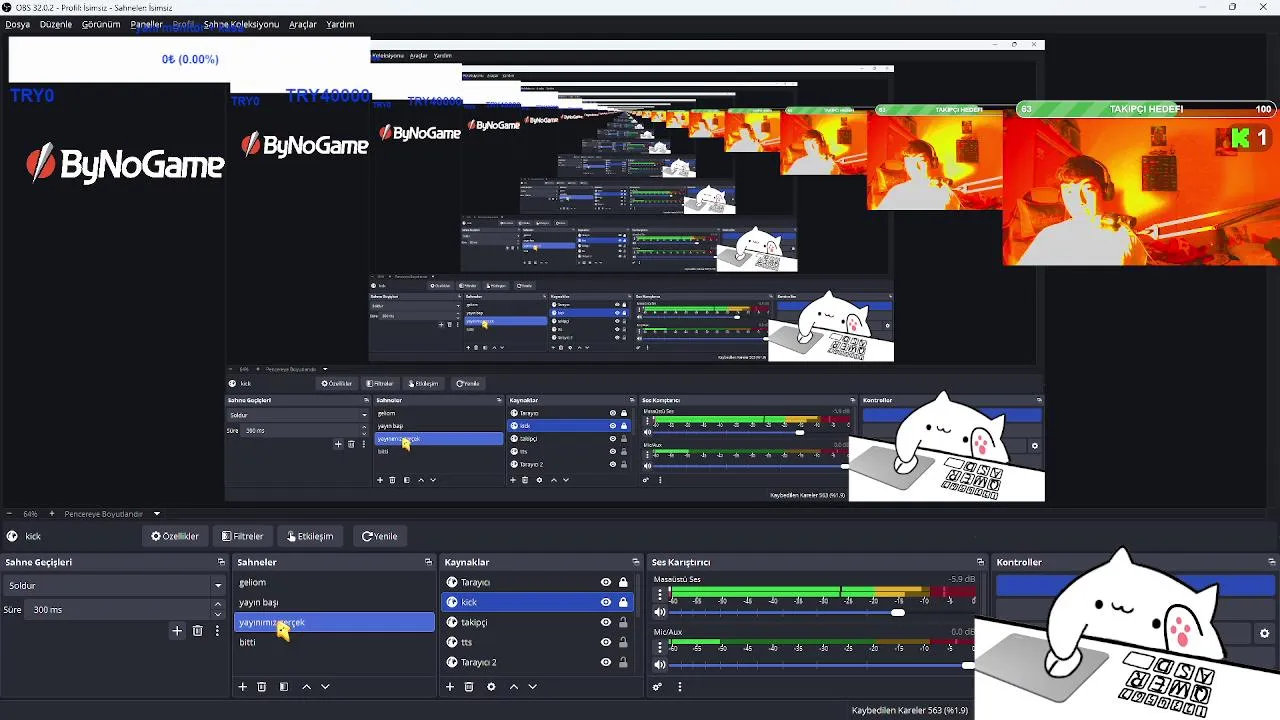Image resolution: width=1280 pixels, height=720 pixels.
Task: Lock the tts source with its lock icon
Action: 623,642
